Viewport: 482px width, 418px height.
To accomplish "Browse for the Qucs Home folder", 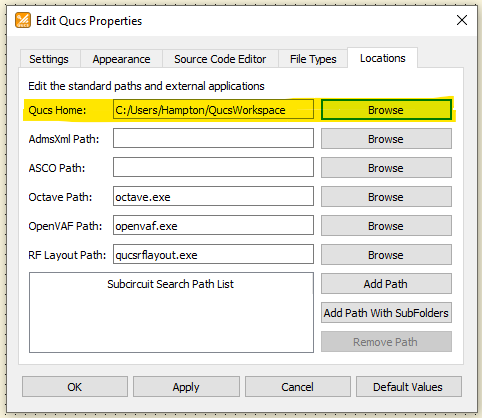I will [x=386, y=110].
